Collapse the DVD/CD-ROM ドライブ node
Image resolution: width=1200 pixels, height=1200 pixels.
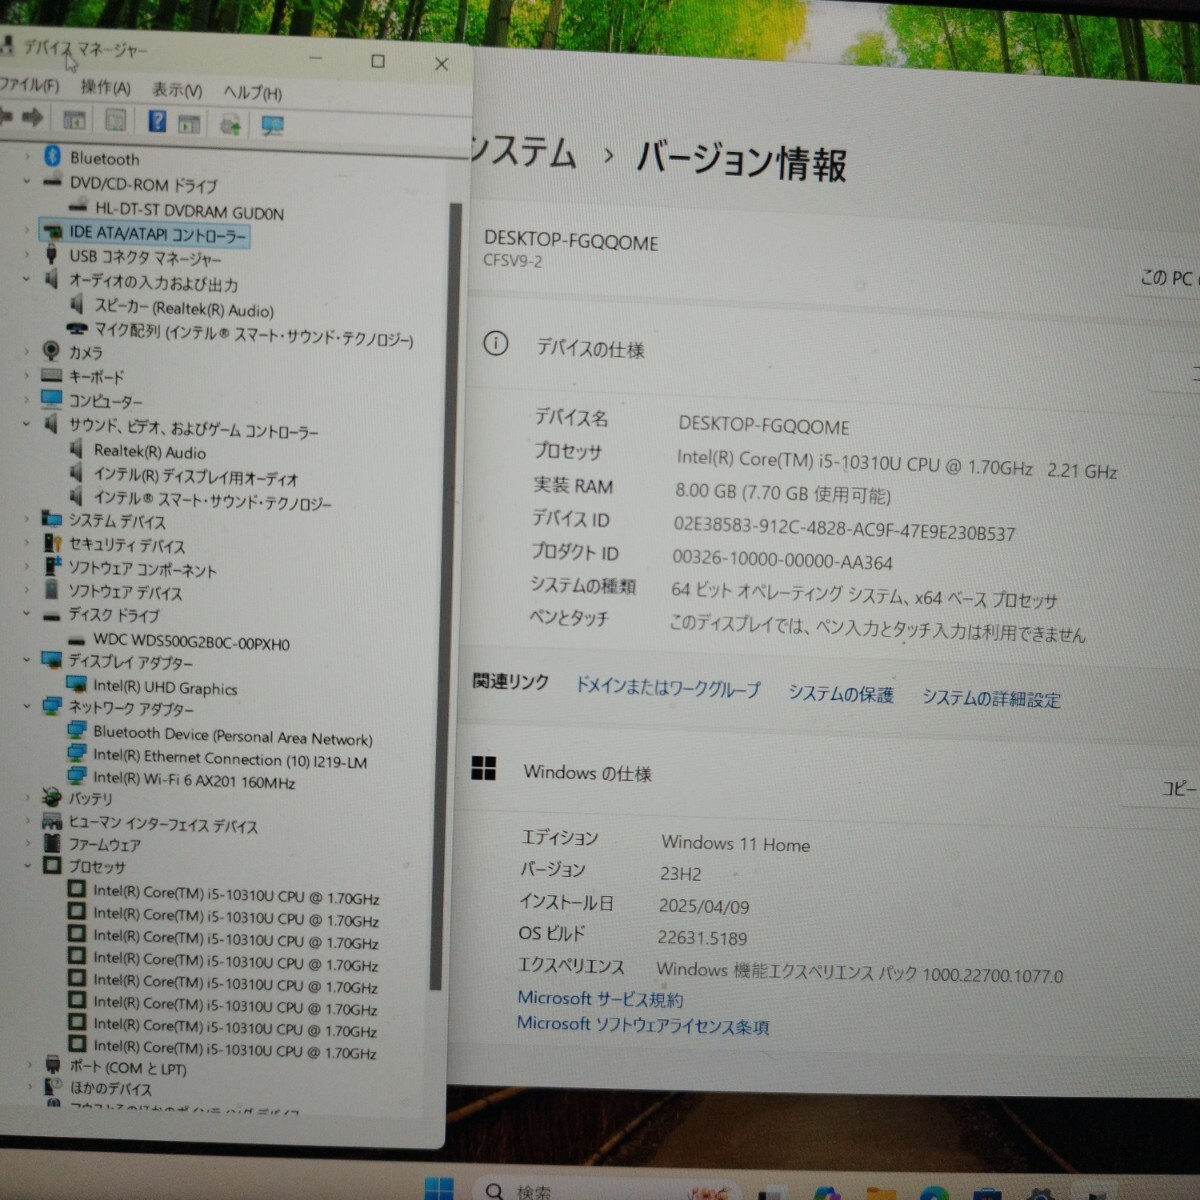pos(27,181)
